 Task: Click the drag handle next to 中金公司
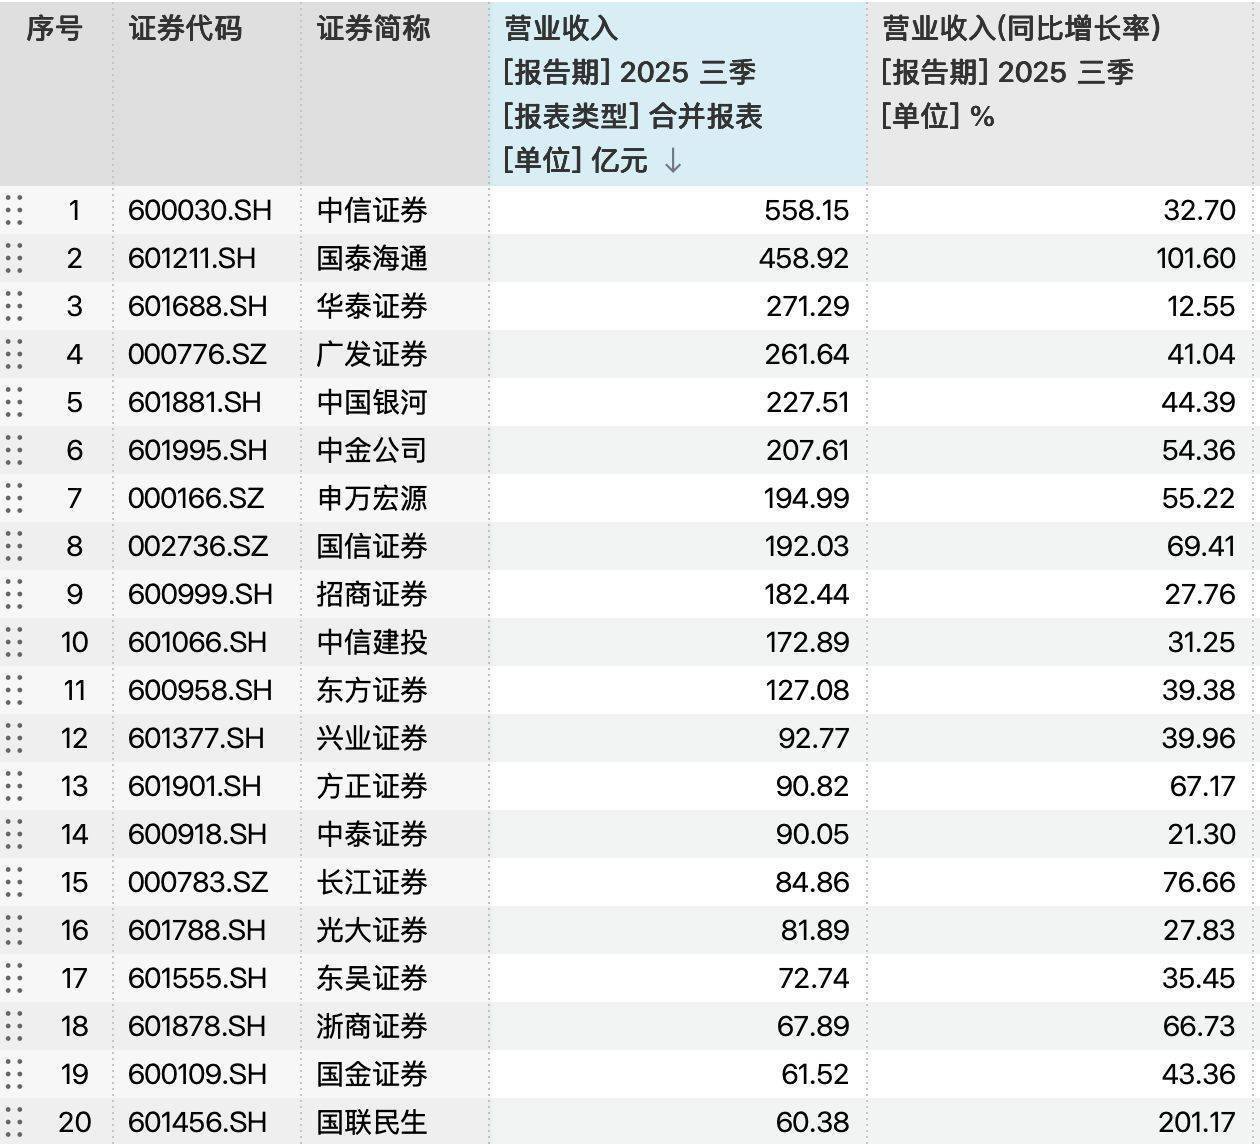(x=15, y=451)
